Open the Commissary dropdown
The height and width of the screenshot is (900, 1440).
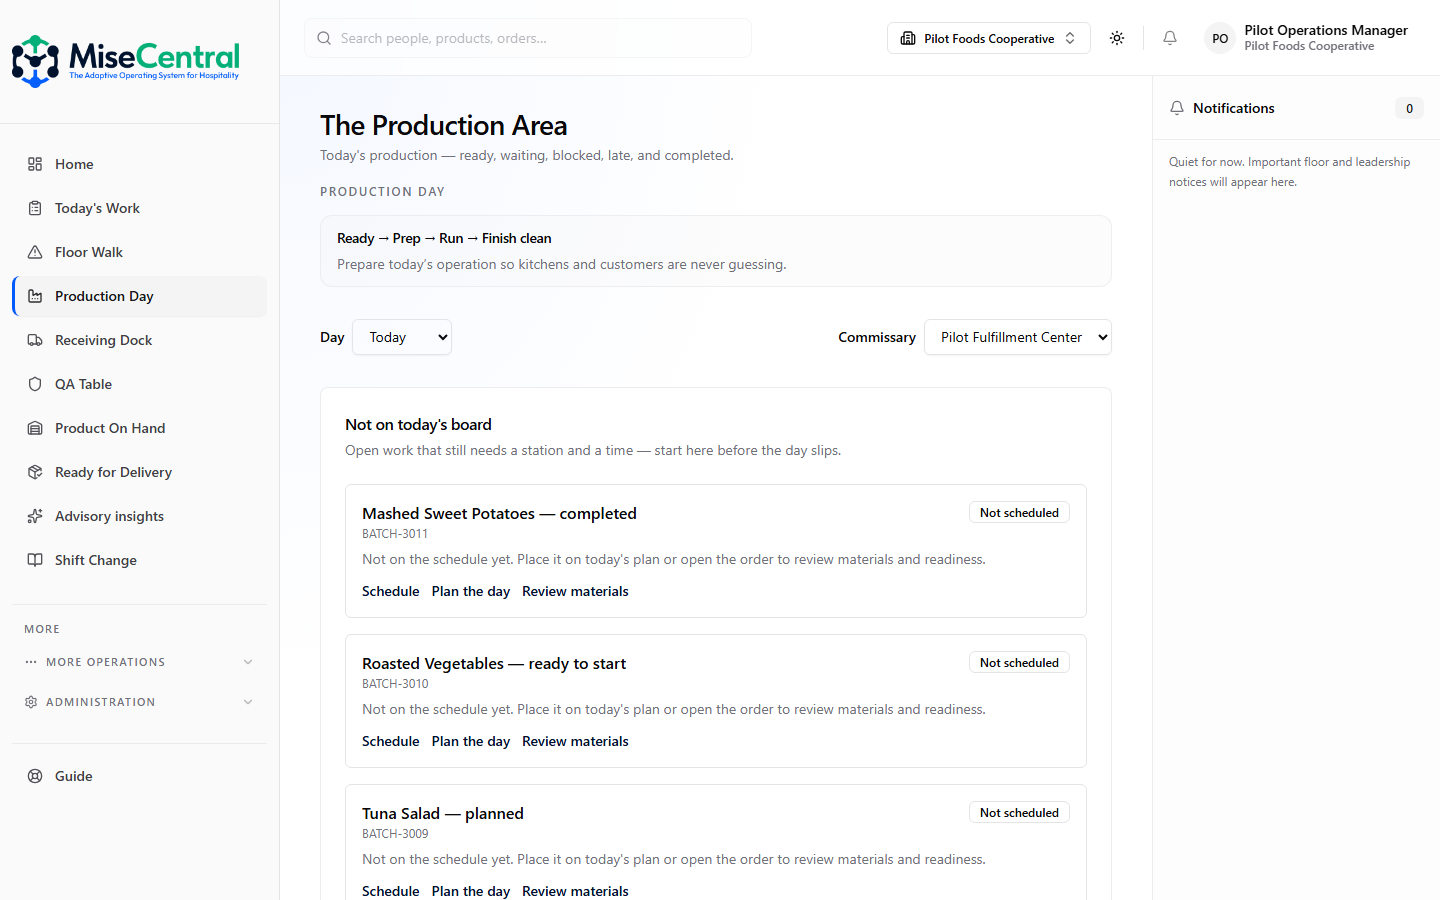tap(1018, 337)
